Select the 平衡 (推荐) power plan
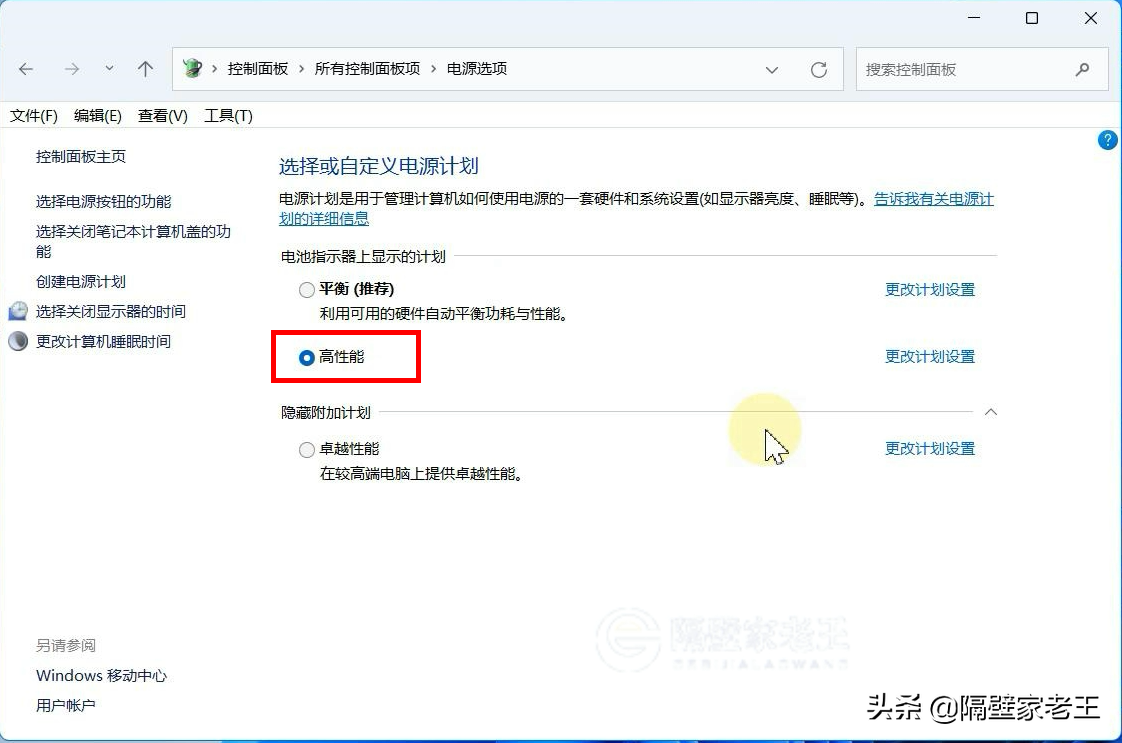The image size is (1122, 743). point(306,289)
